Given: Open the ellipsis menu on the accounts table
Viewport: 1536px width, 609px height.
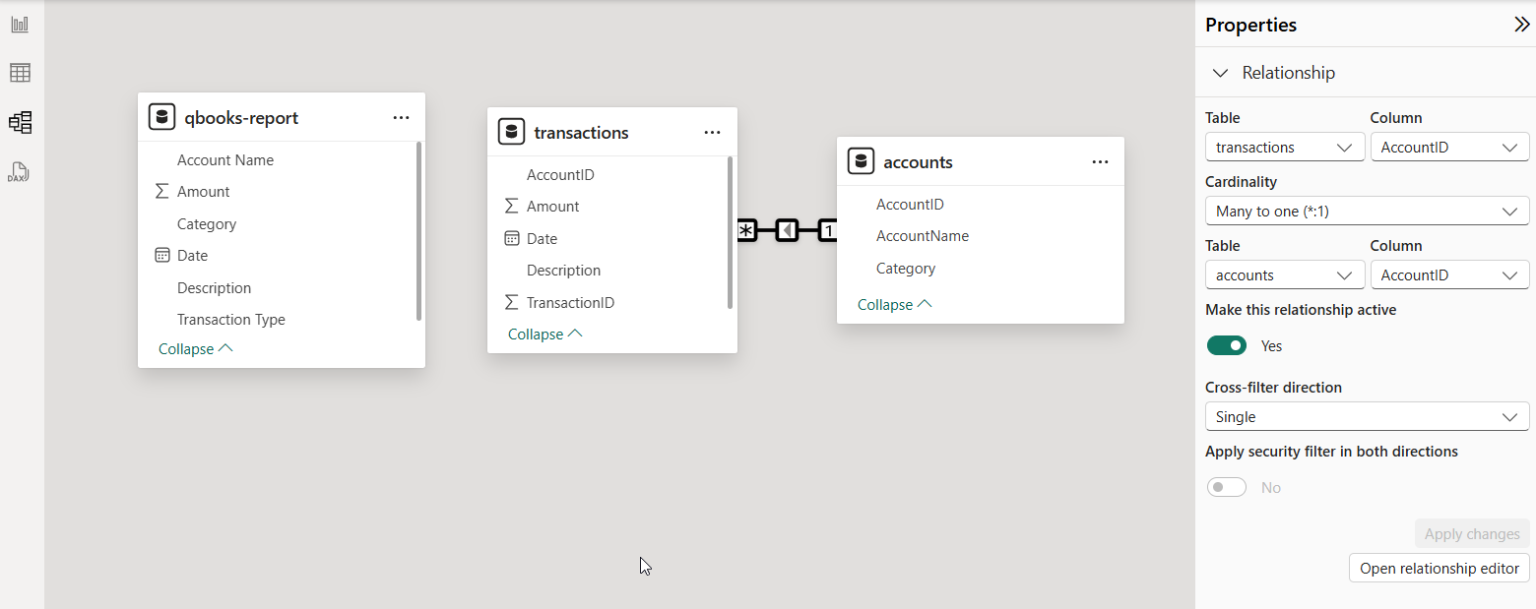Looking at the screenshot, I should click(1100, 161).
